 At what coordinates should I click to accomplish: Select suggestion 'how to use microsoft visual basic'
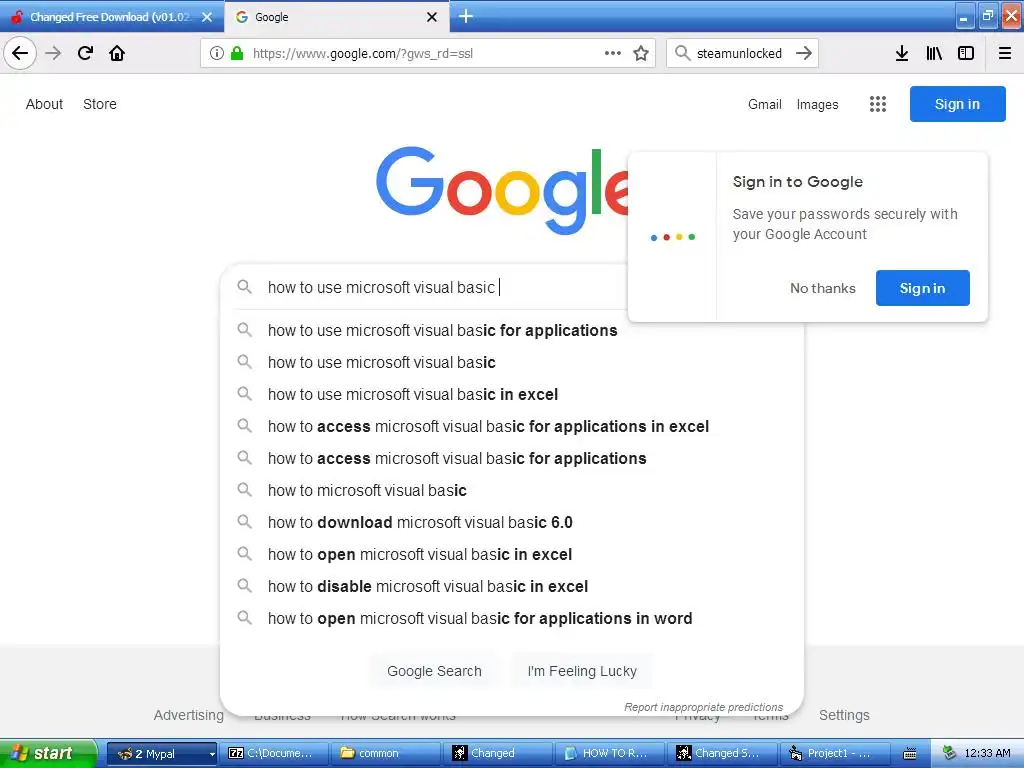[511, 362]
